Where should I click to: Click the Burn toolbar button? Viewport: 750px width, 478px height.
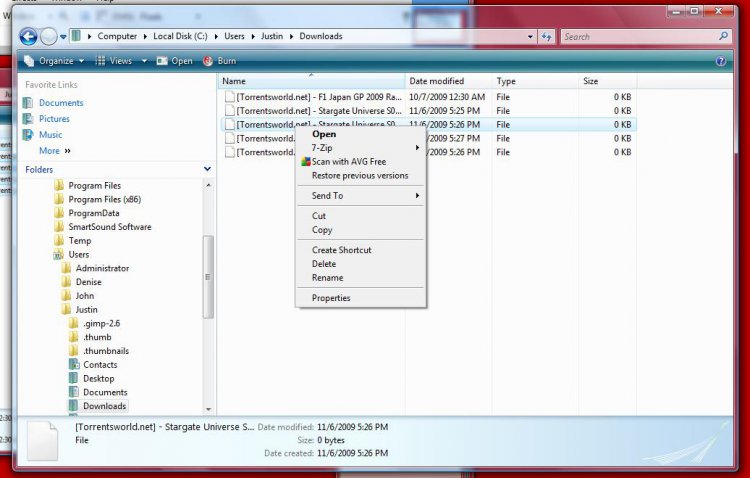coord(220,61)
